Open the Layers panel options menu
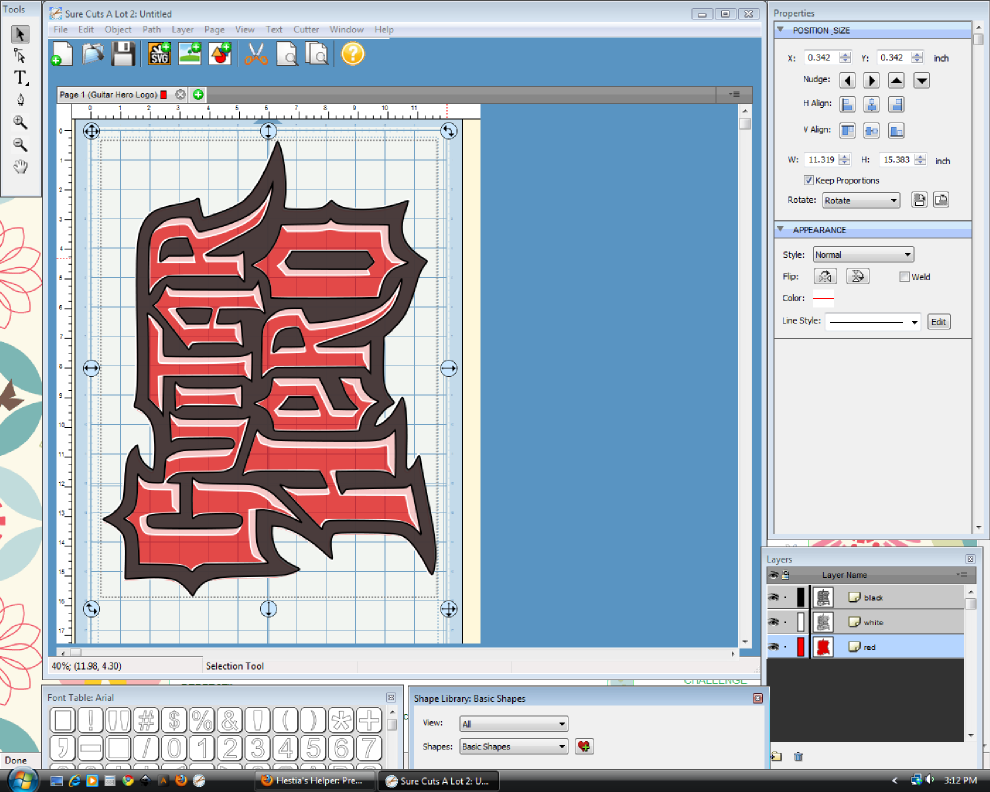 962,575
